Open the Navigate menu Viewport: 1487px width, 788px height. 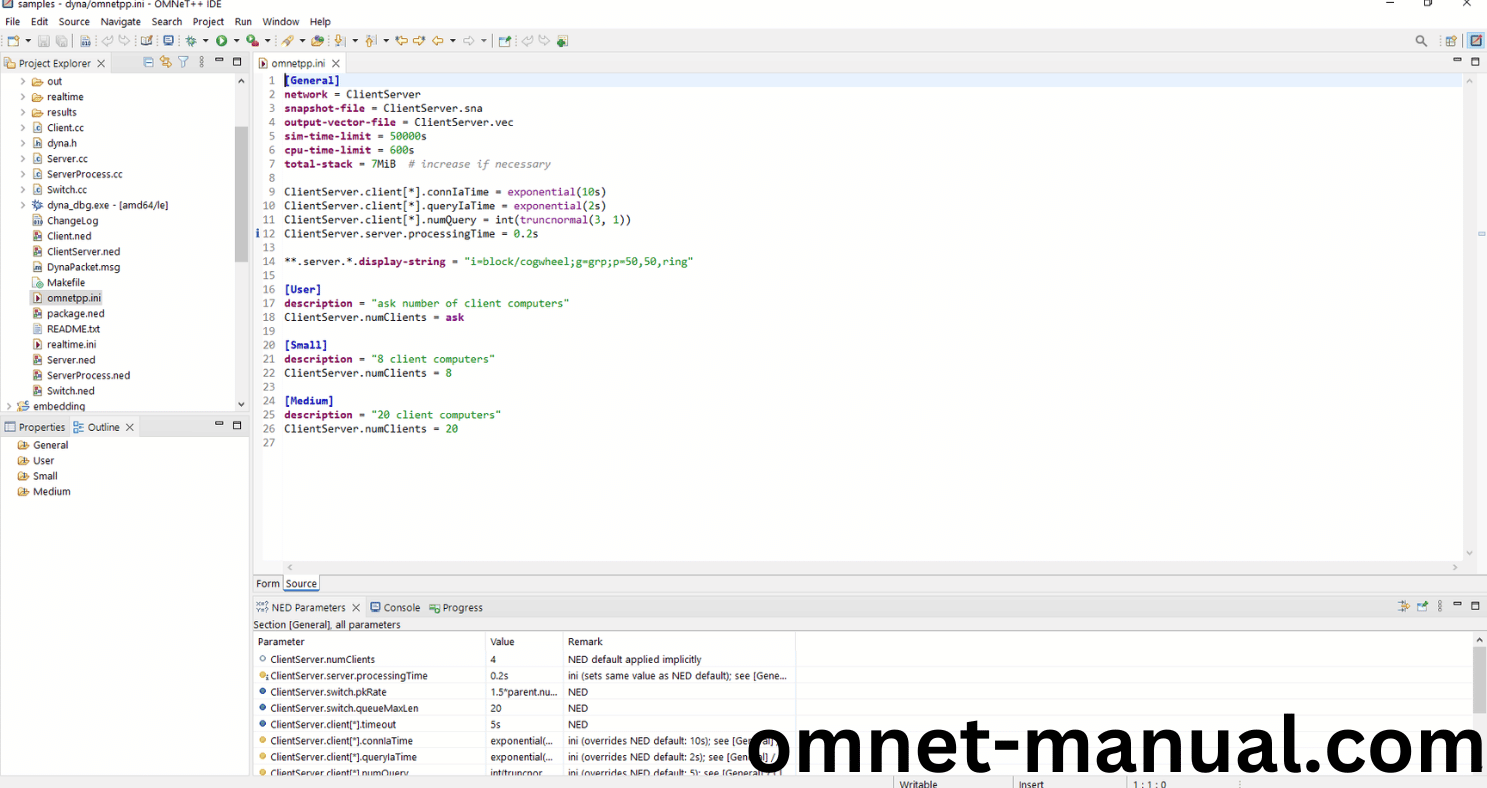coord(120,21)
